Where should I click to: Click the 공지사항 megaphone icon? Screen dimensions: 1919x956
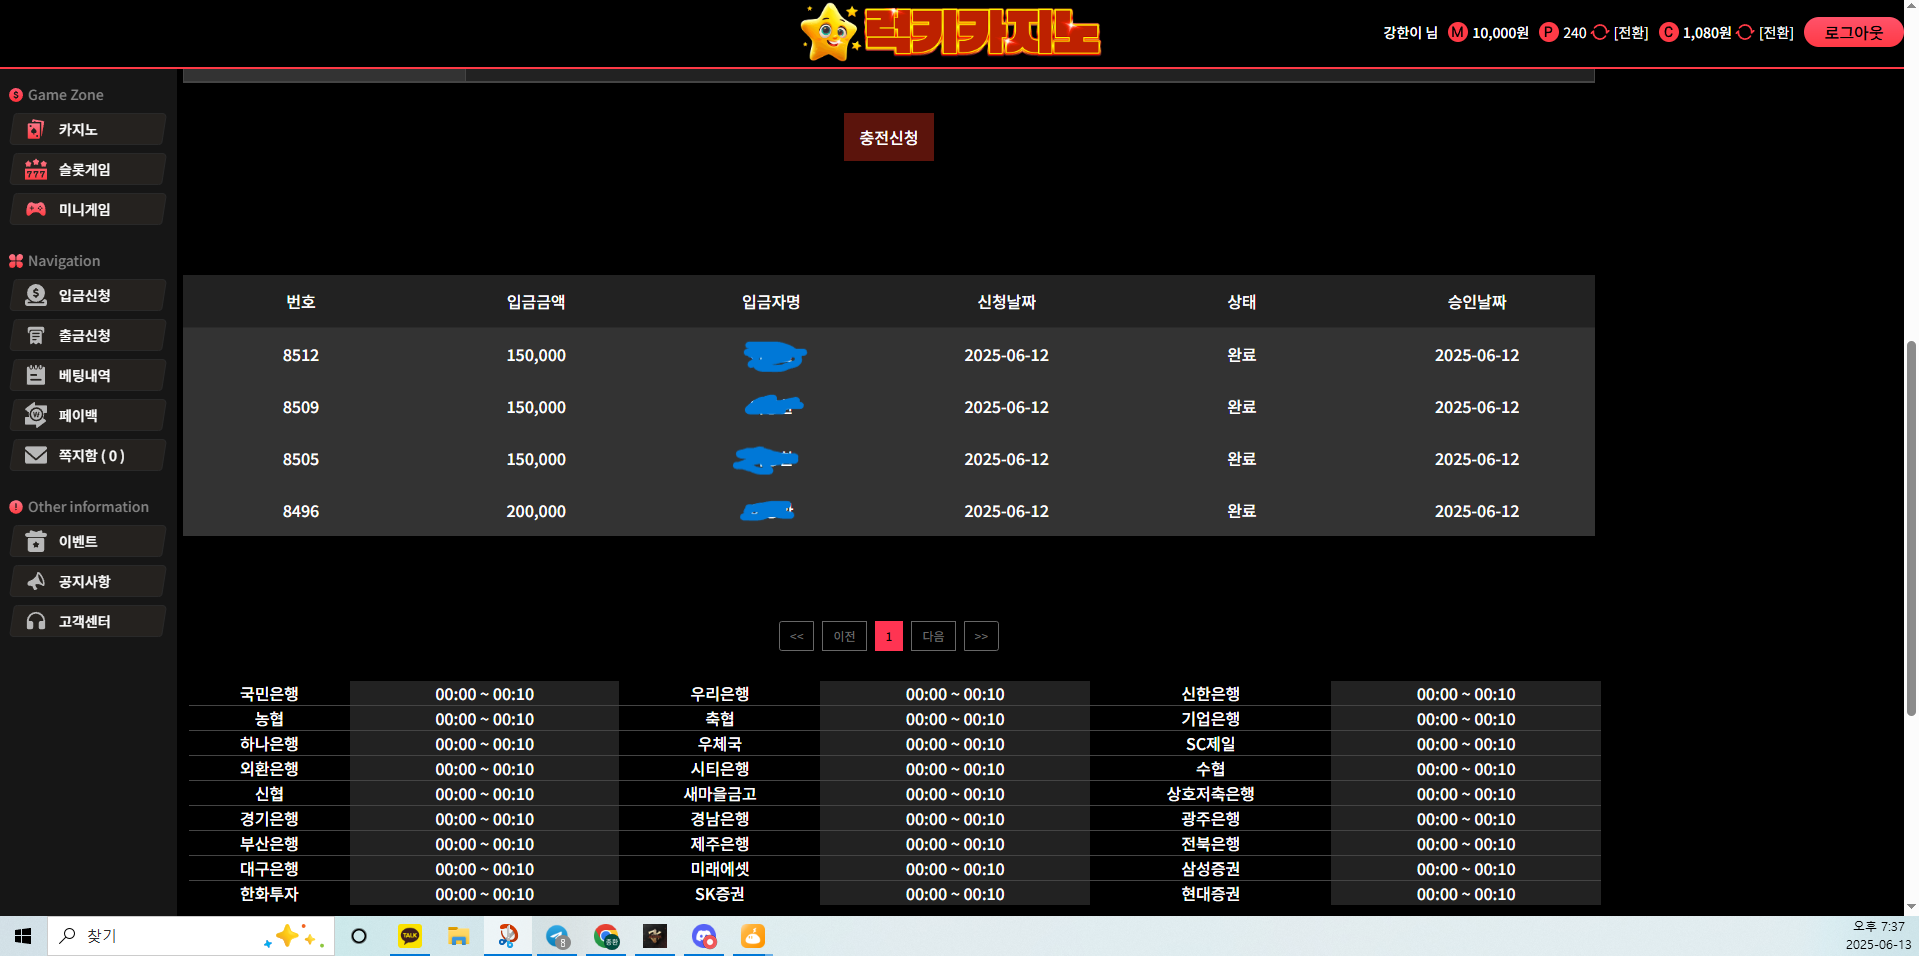[36, 581]
